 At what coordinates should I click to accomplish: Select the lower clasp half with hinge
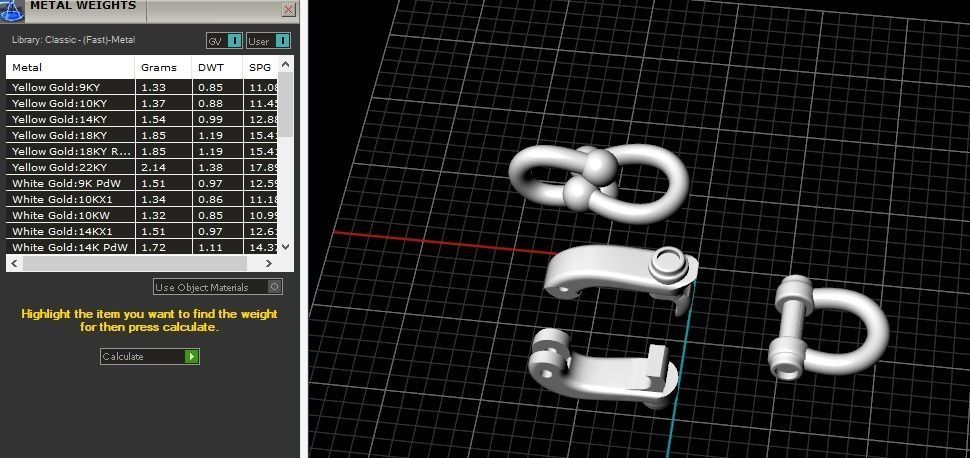click(x=602, y=369)
